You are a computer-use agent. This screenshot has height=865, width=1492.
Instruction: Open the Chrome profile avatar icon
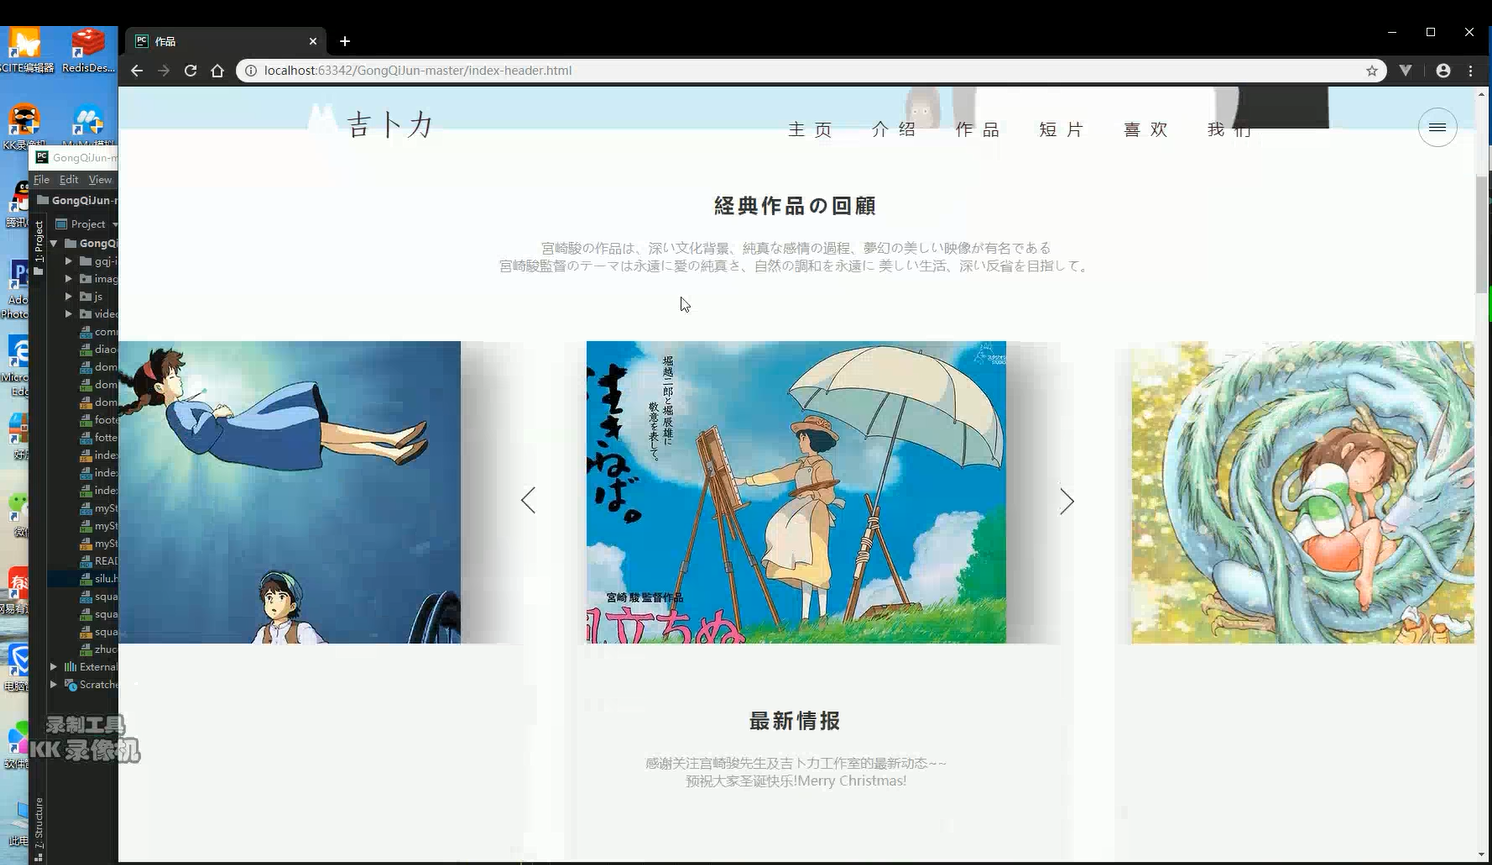pos(1443,70)
